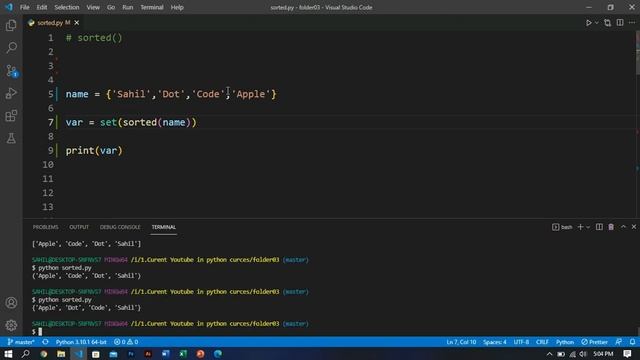The width and height of the screenshot is (640, 360).
Task: Click Ln 7, Col 10 position indicator
Action: 461,342
